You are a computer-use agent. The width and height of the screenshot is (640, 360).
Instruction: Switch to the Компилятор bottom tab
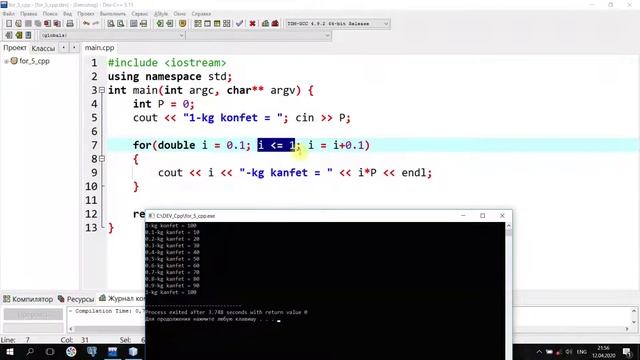point(28,299)
